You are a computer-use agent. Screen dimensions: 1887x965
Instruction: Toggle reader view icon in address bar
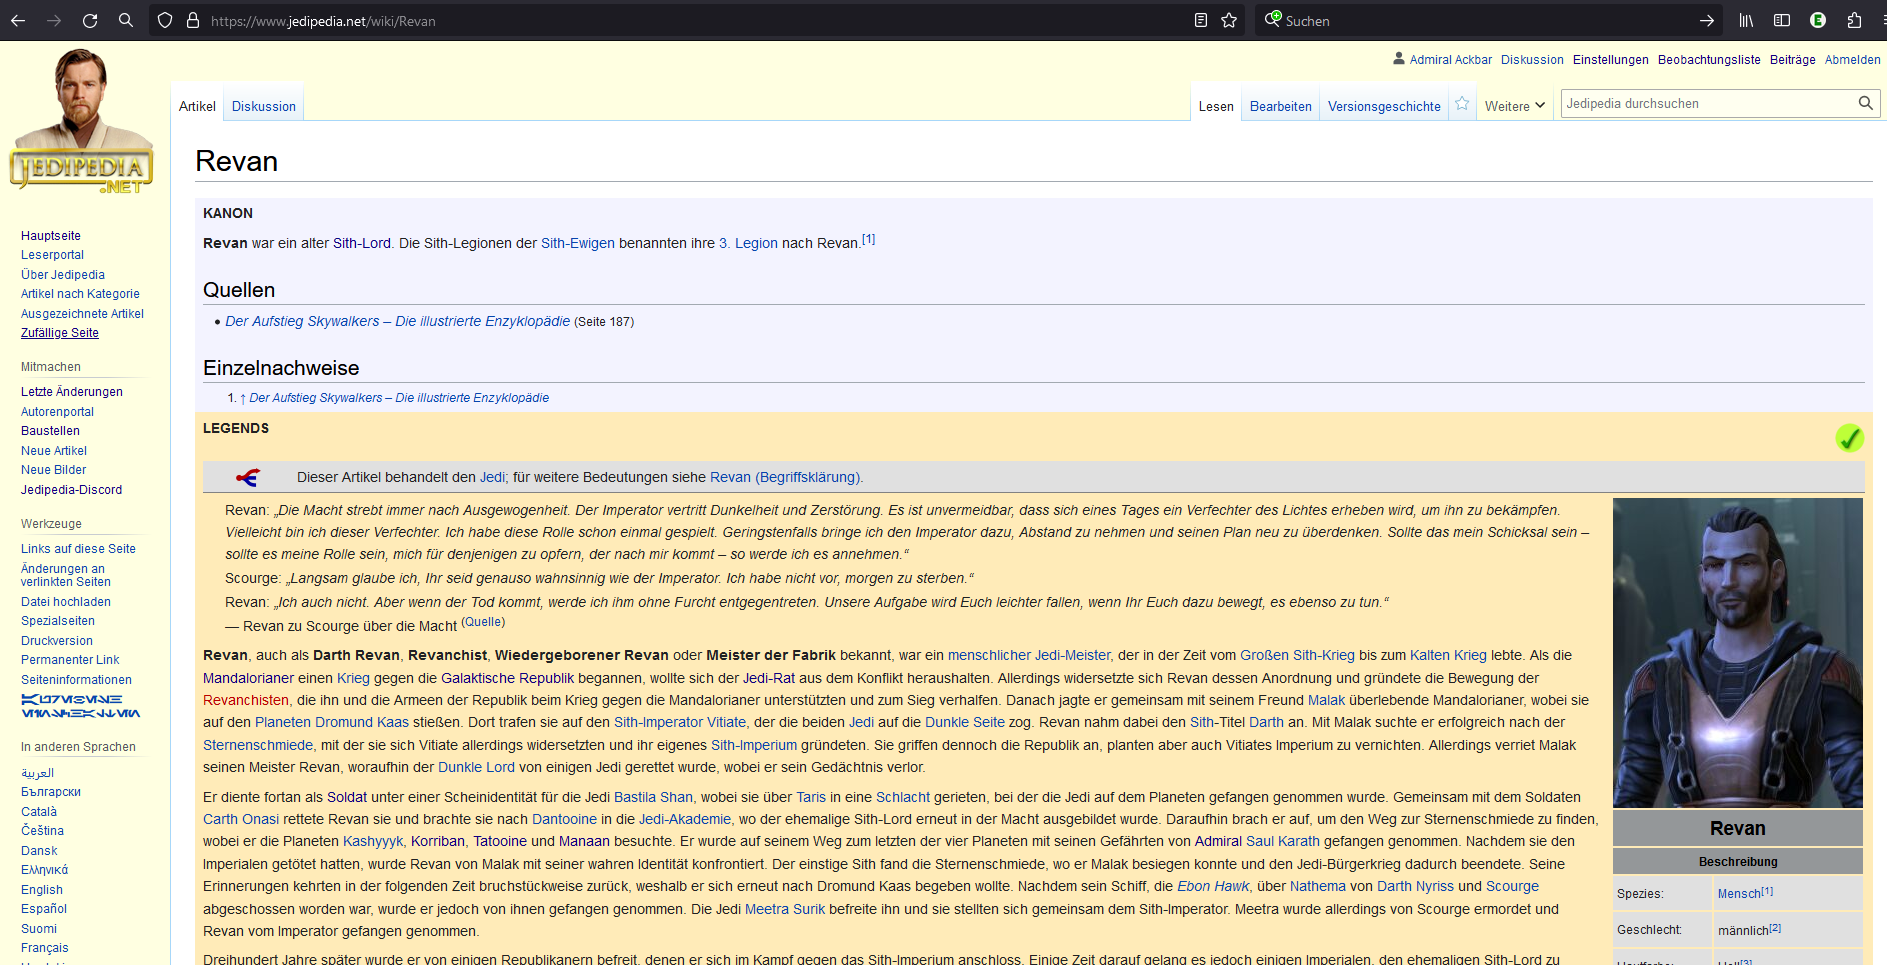(x=1201, y=20)
